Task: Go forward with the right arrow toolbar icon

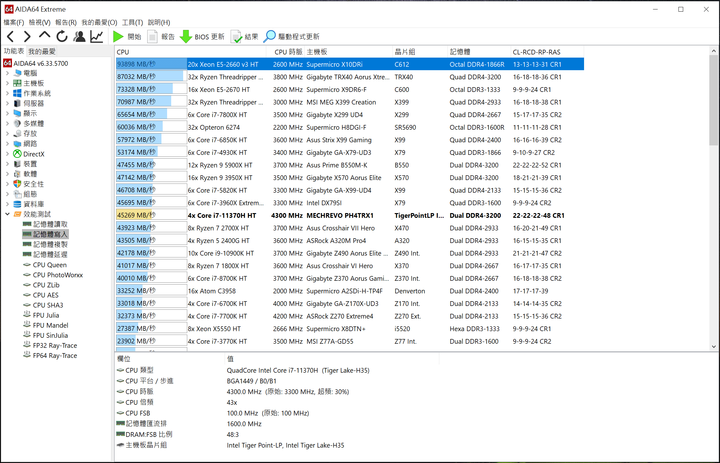Action: [27, 36]
